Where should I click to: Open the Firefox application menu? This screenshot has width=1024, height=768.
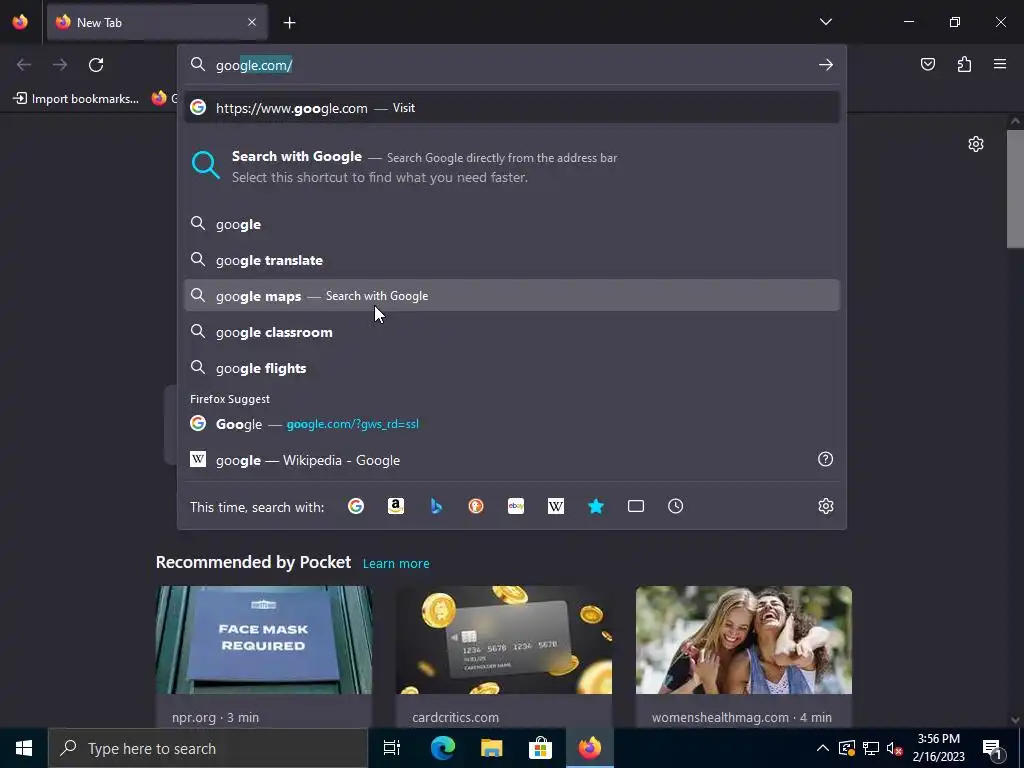[x=1000, y=64]
